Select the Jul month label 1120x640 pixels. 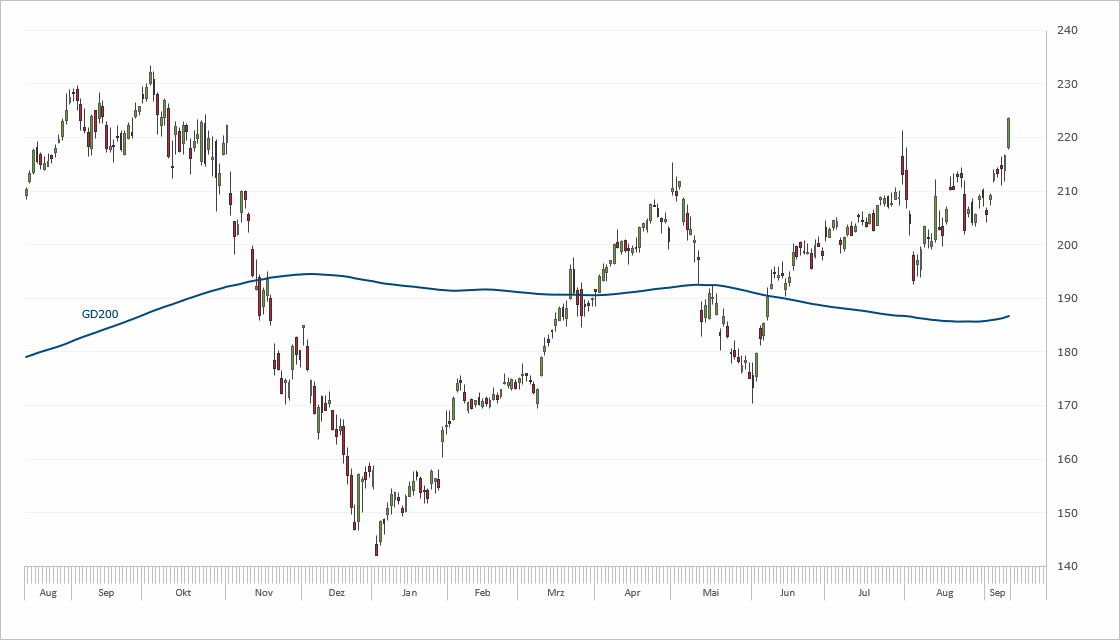(864, 593)
